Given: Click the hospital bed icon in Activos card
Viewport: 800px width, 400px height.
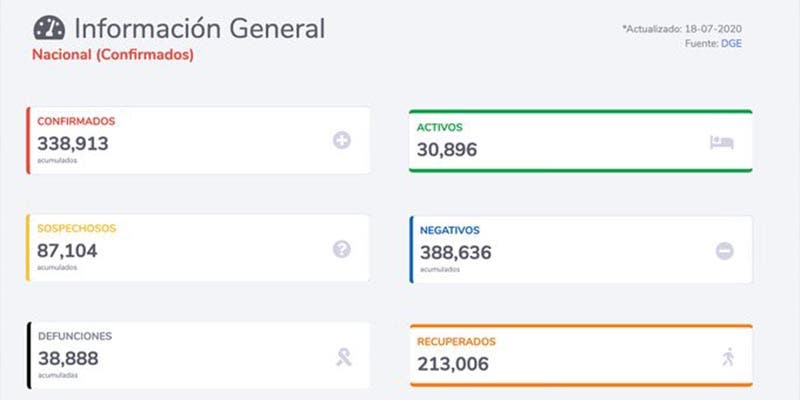Looking at the screenshot, I should point(721,142).
